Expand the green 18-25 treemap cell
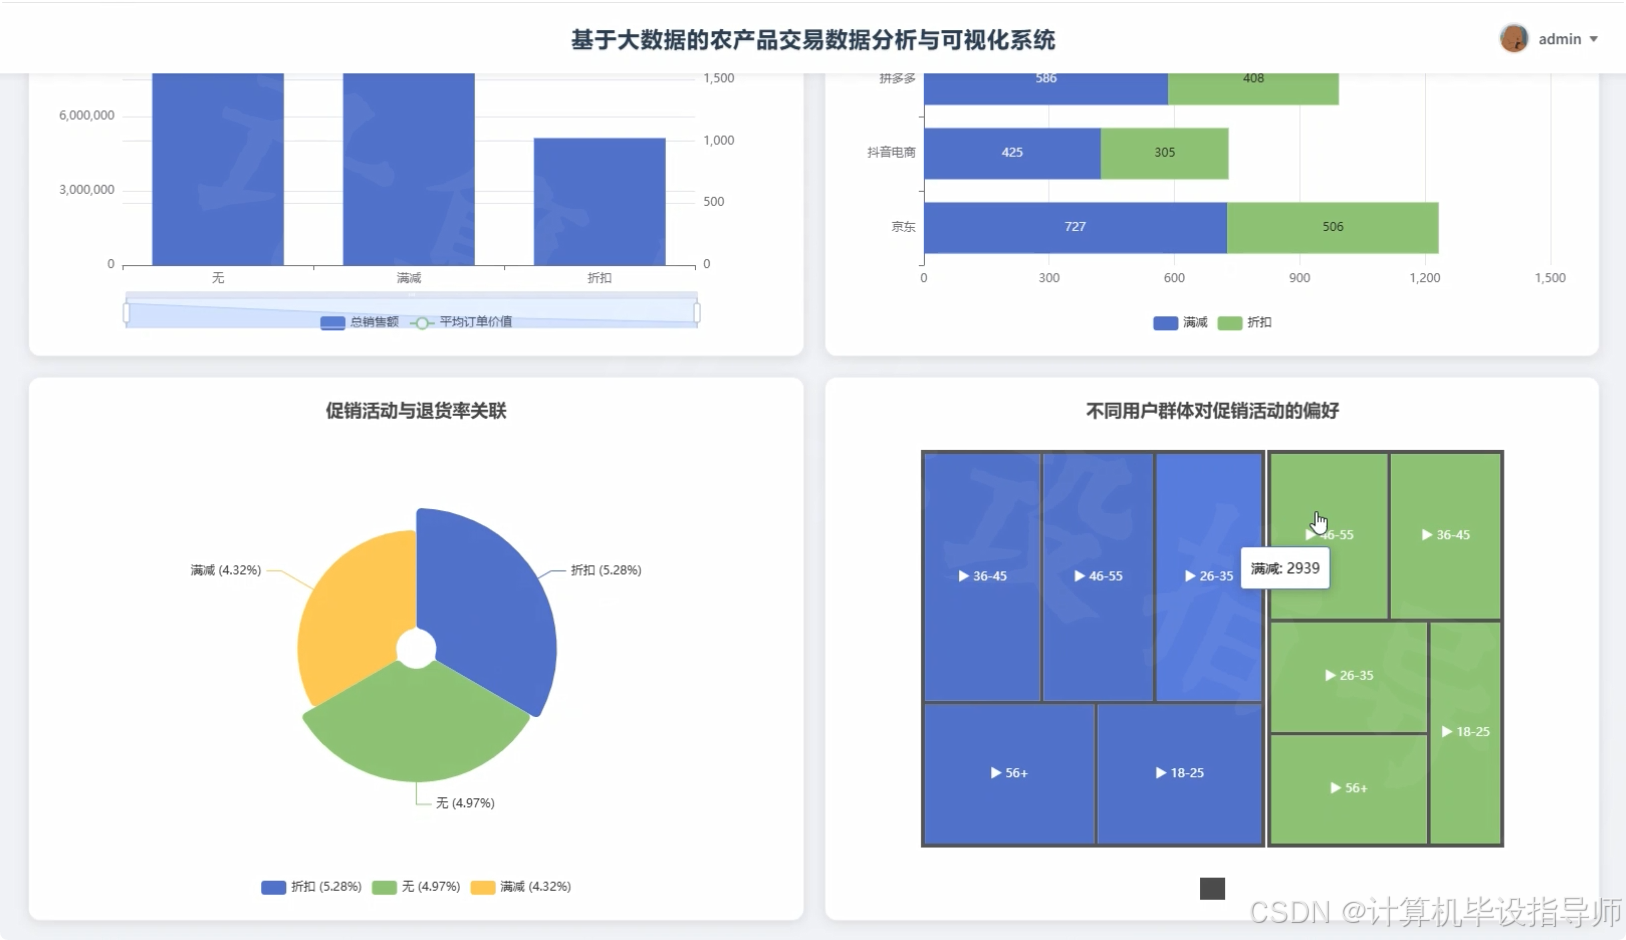 tap(1465, 732)
